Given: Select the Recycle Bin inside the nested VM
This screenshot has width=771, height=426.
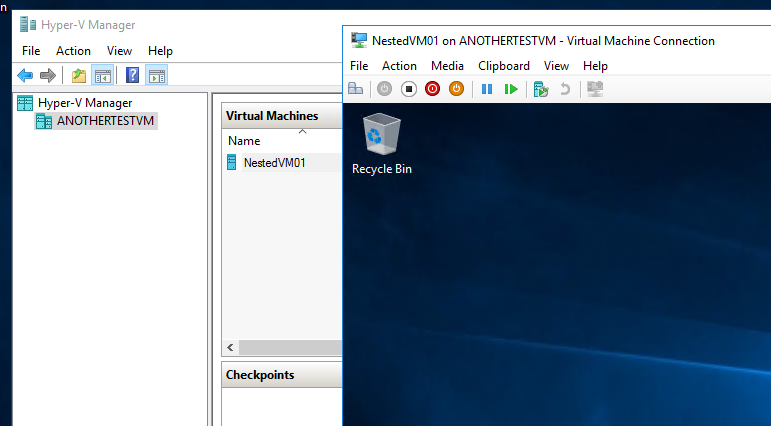Looking at the screenshot, I should 382,144.
